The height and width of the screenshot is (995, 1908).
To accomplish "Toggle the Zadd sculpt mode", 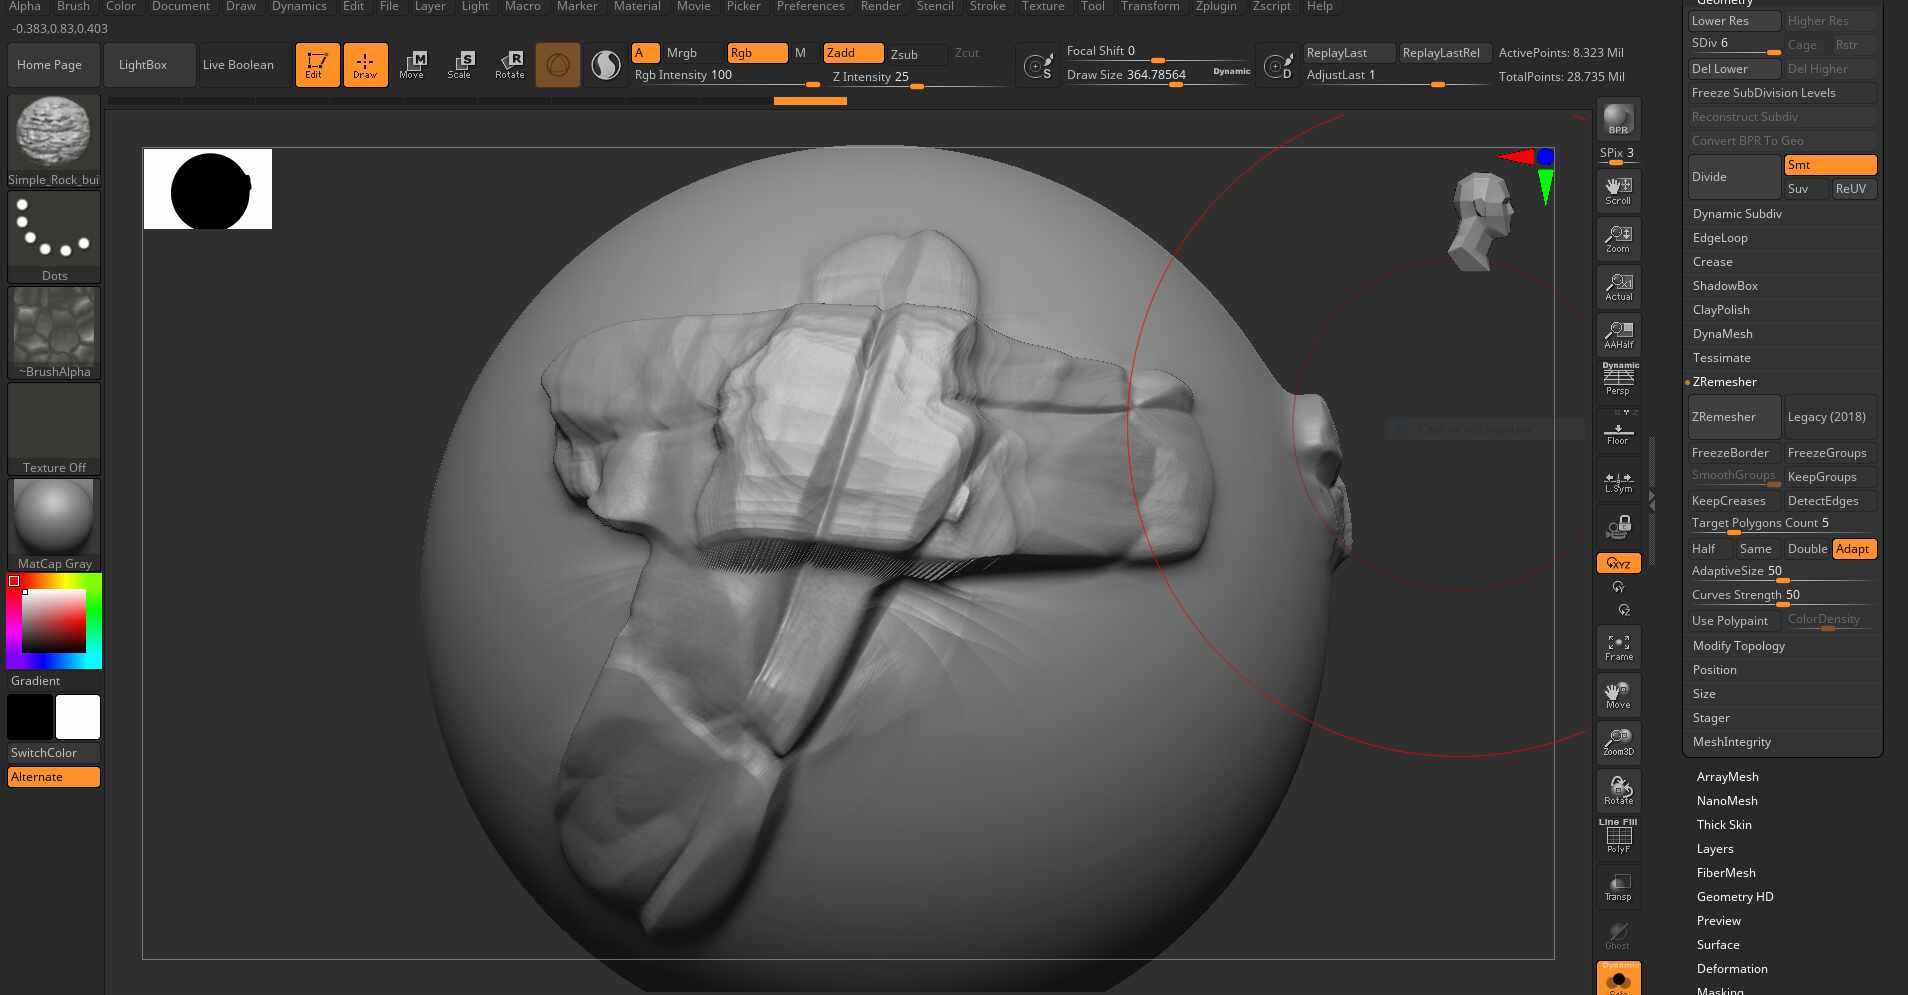I will (x=852, y=53).
